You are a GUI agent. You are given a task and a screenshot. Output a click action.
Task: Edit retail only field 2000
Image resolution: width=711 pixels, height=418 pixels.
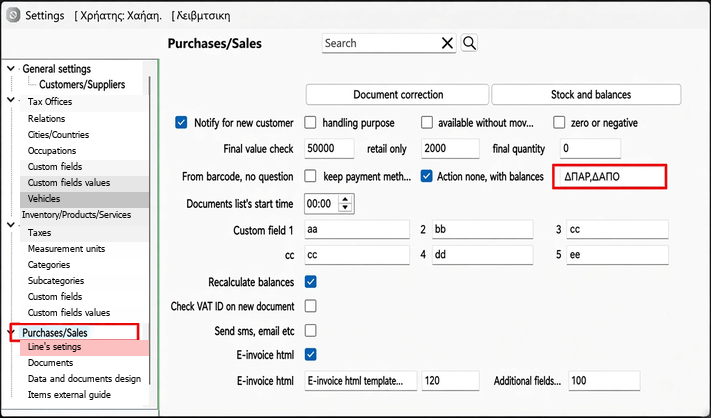coord(450,149)
